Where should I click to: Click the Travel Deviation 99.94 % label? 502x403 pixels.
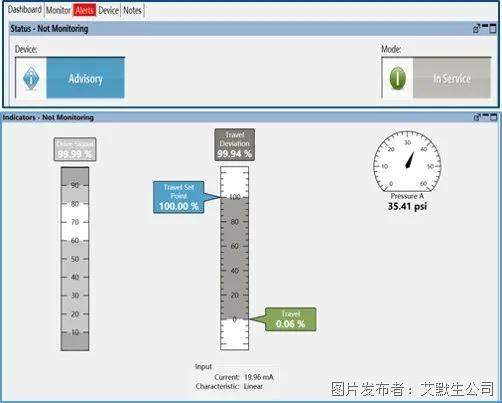235,145
